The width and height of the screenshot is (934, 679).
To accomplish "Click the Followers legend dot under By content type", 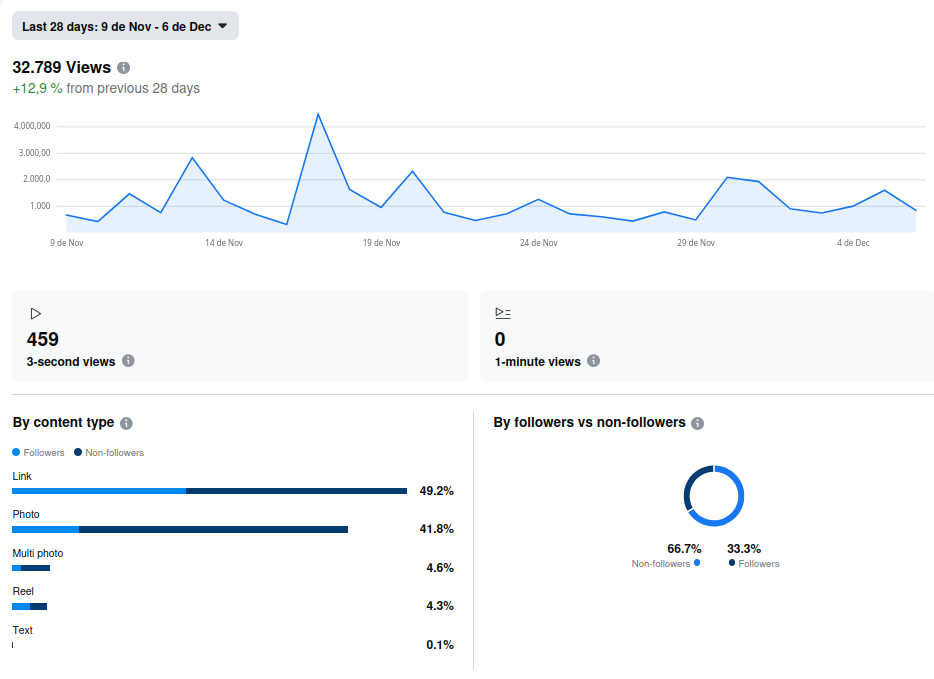I will pyautogui.click(x=16, y=452).
